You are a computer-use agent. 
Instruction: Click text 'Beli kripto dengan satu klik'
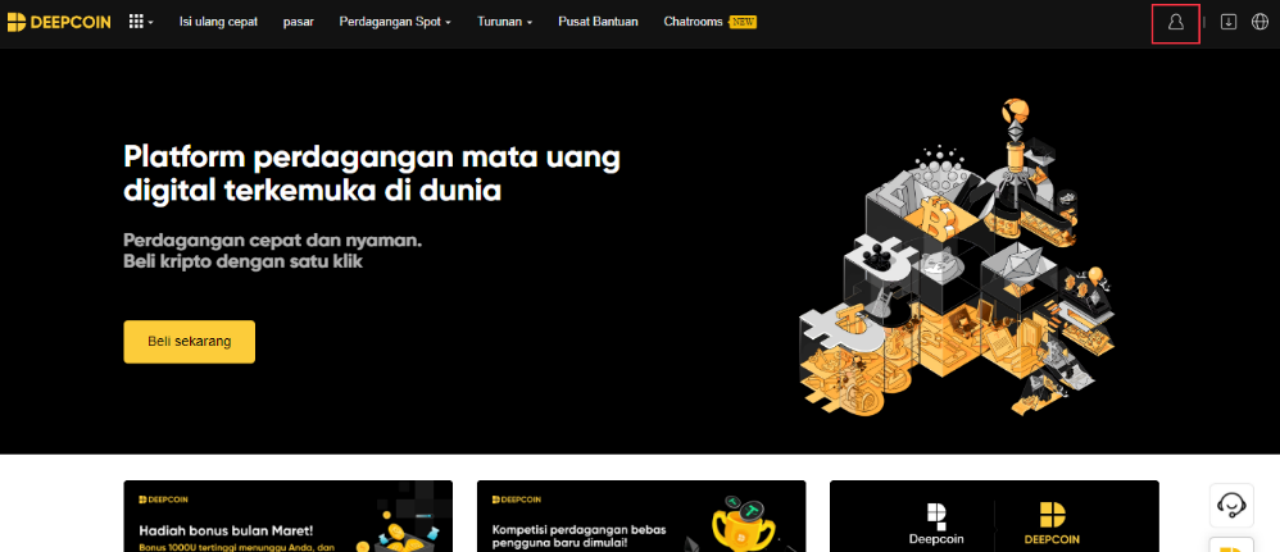click(243, 262)
